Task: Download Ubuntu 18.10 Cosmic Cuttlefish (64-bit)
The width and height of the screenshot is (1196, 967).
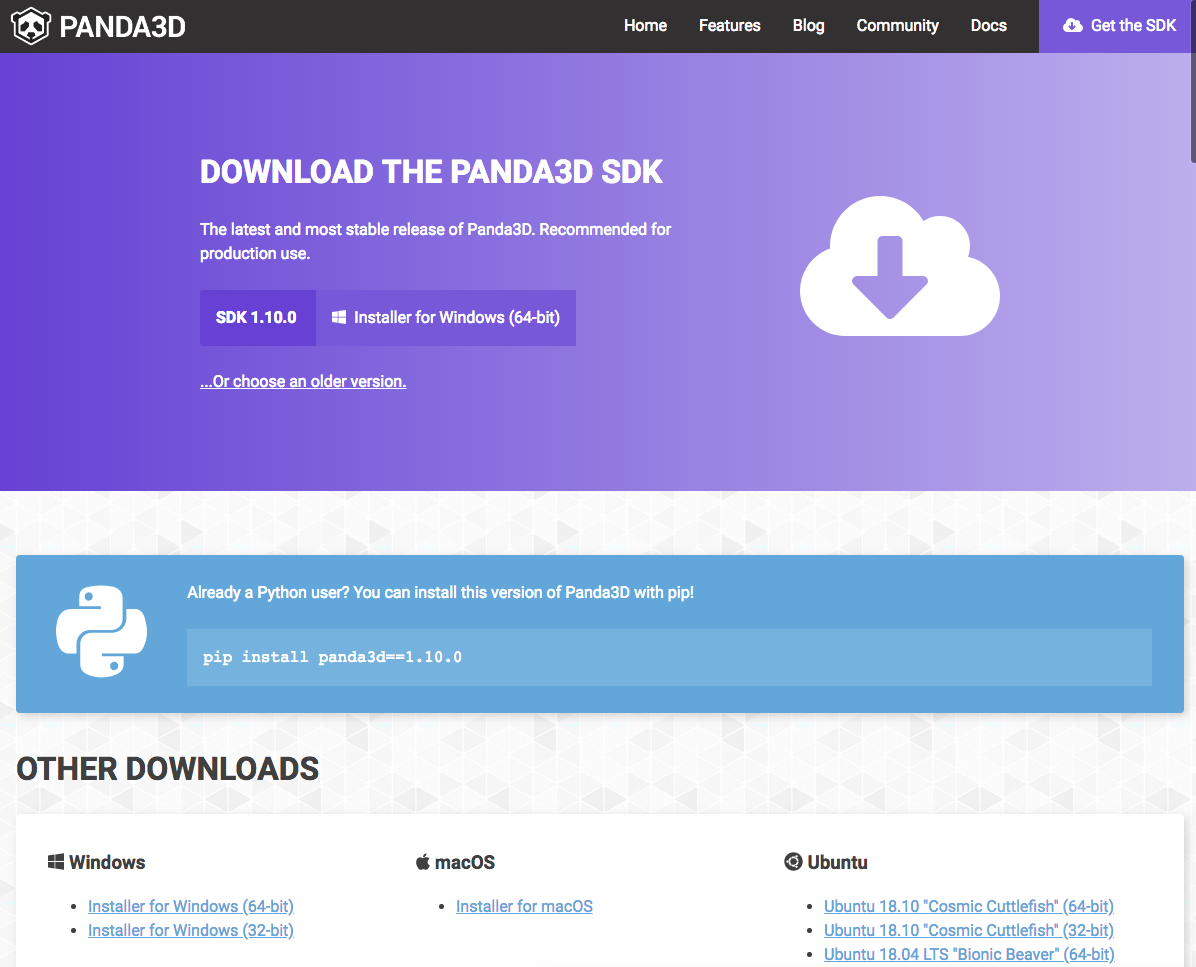Action: click(969, 906)
